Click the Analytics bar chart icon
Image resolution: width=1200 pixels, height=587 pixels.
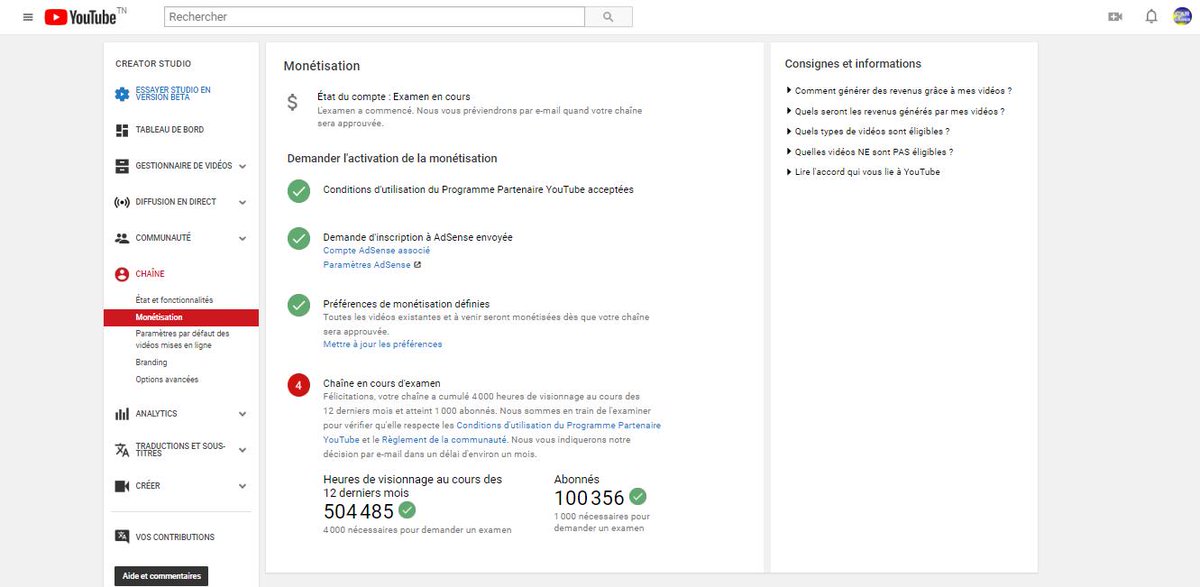tap(122, 414)
